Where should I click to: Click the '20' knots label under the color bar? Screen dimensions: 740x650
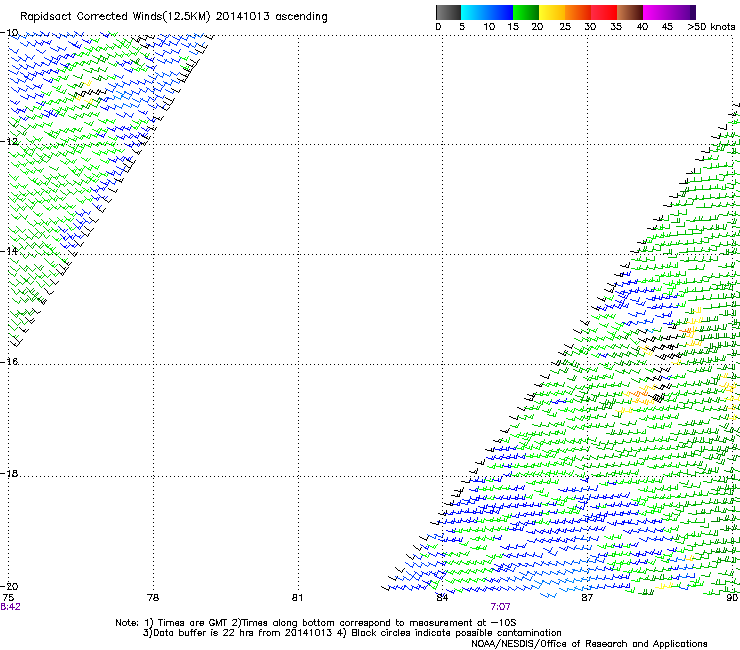[x=537, y=27]
